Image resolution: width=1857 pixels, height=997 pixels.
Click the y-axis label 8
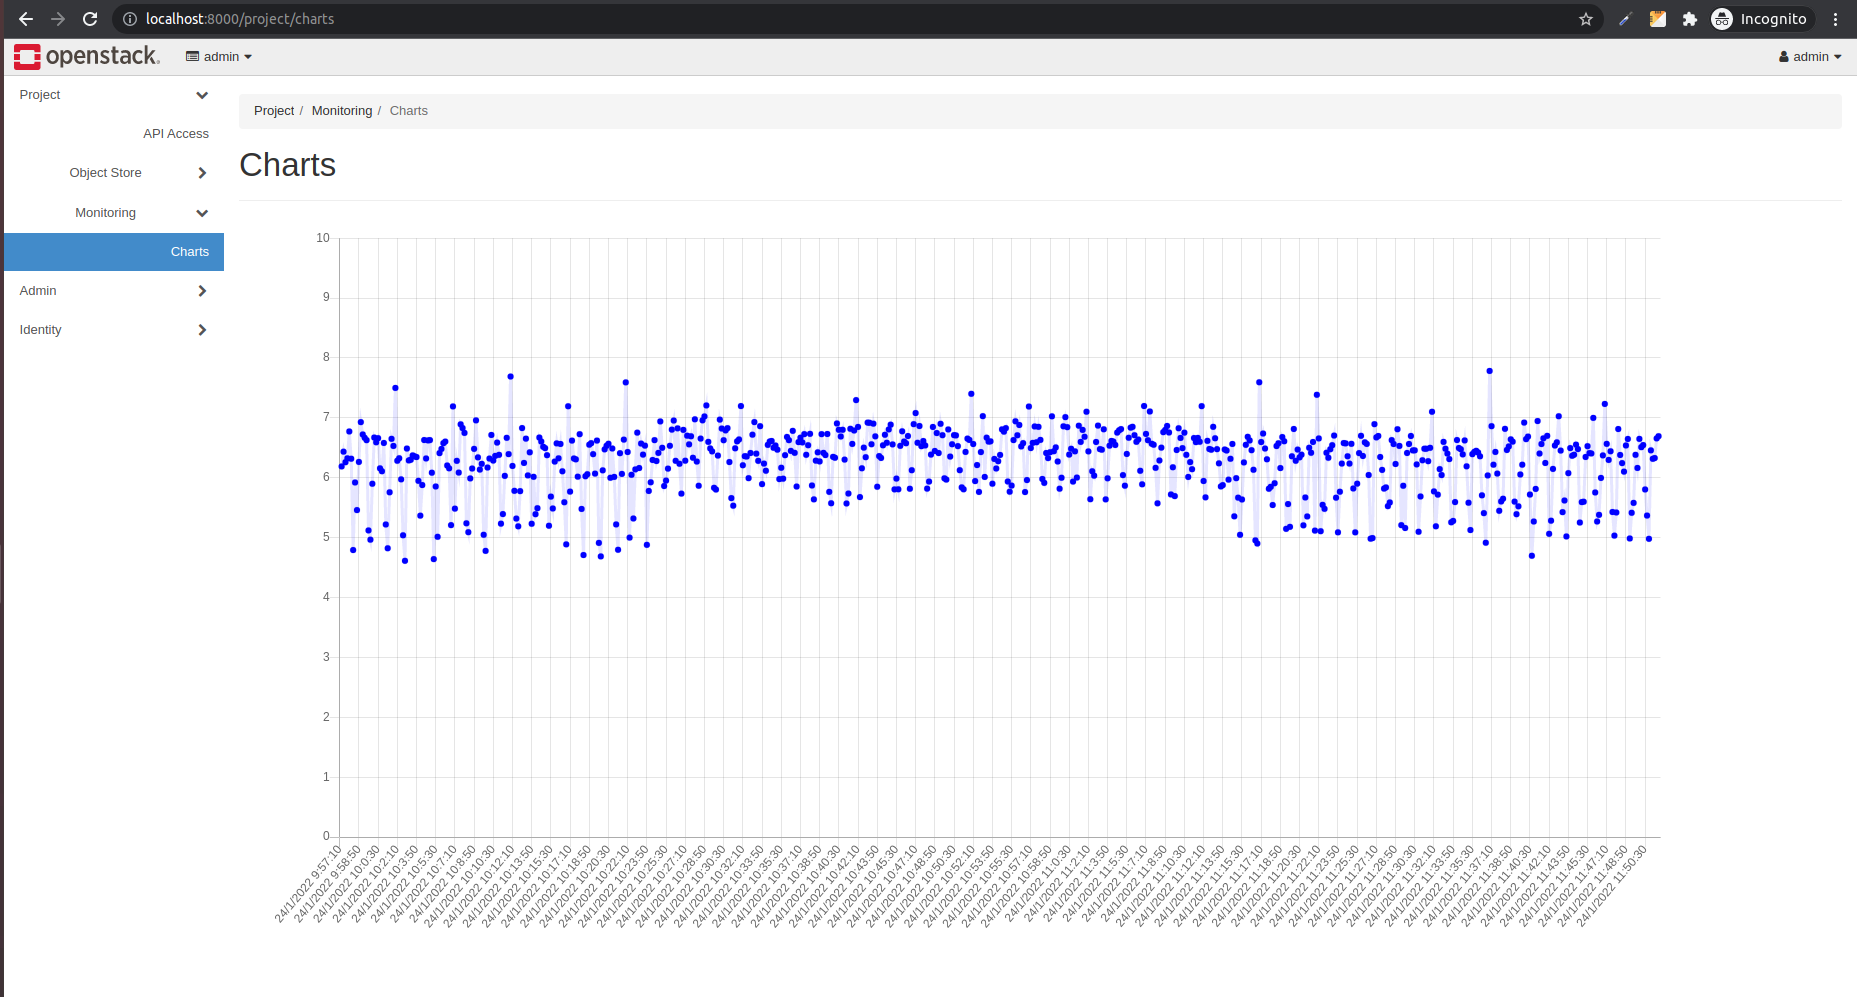pyautogui.click(x=326, y=357)
